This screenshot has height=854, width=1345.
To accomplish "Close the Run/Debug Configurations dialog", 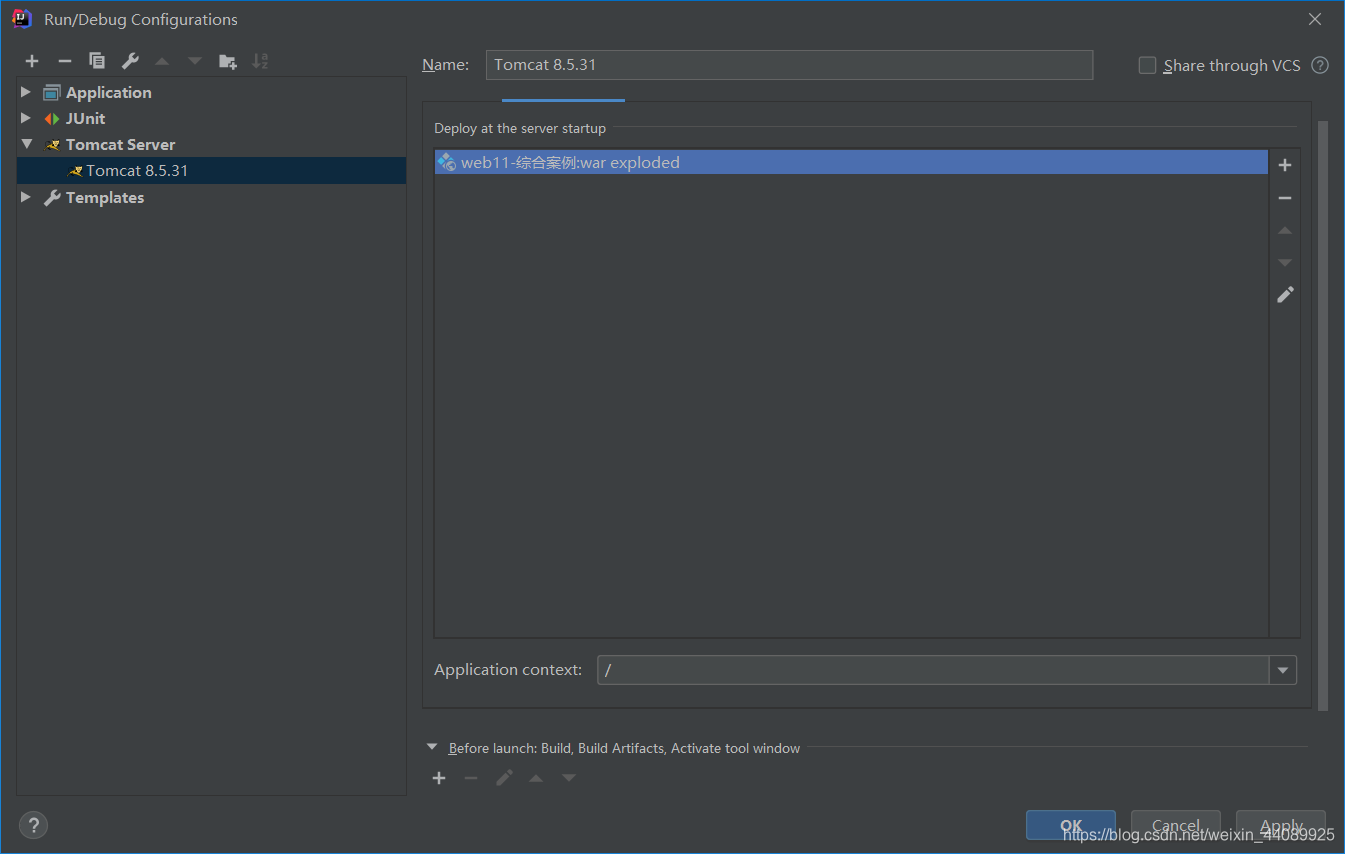I will (1315, 19).
